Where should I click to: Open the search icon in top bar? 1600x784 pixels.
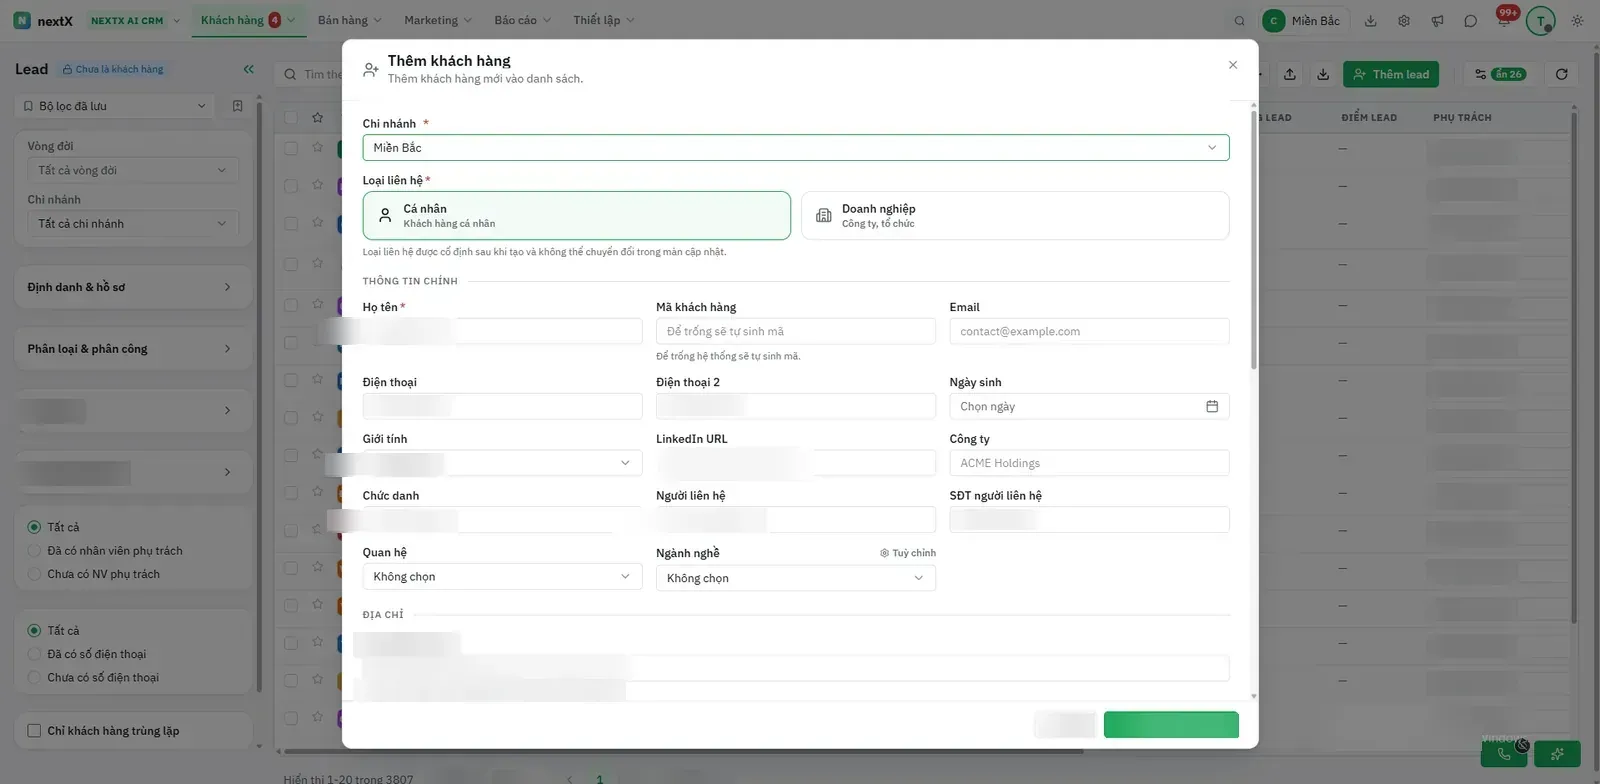(x=1240, y=20)
